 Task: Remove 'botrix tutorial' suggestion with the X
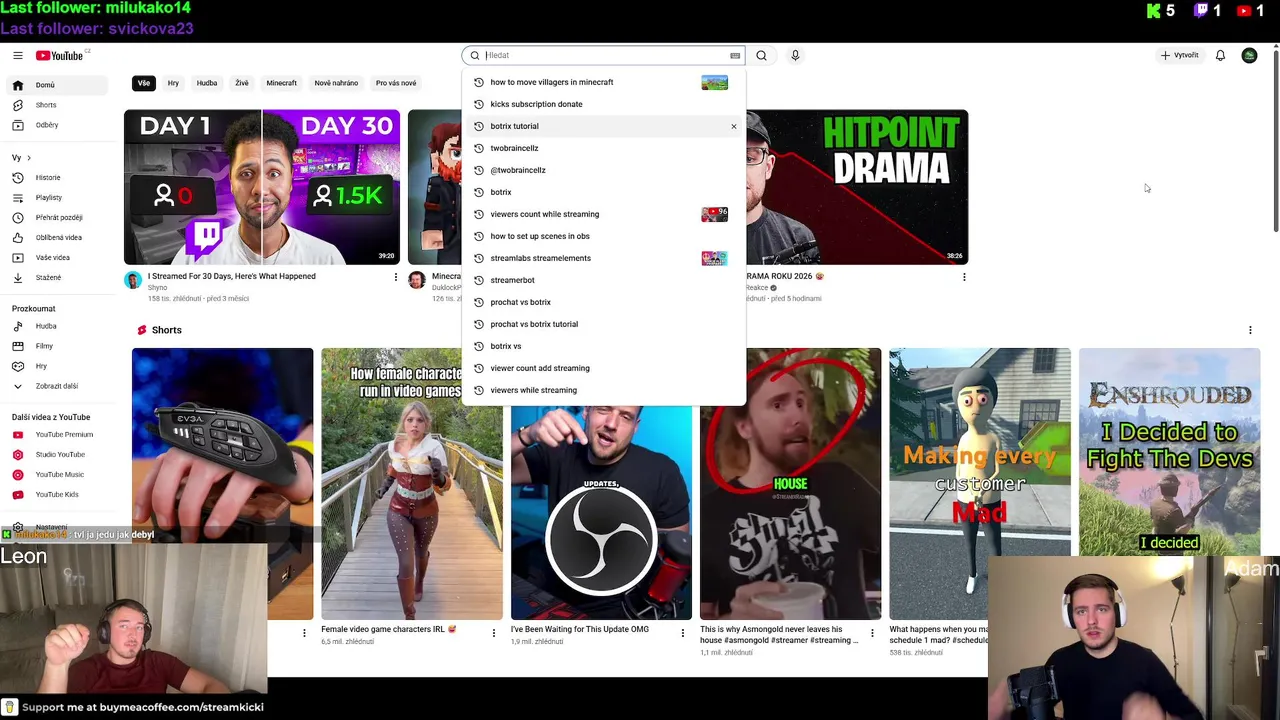point(733,127)
